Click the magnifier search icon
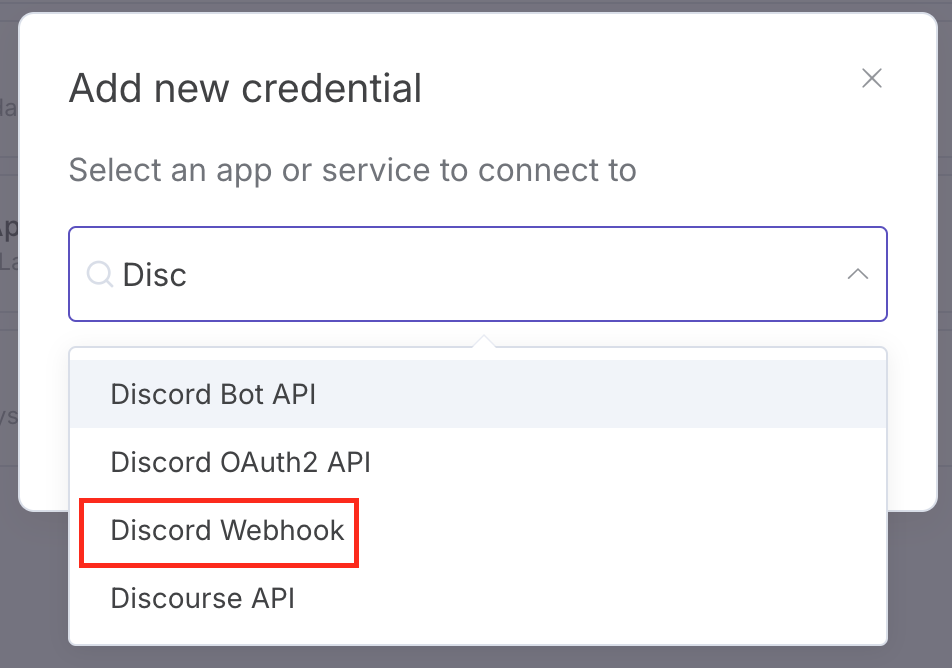Image resolution: width=952 pixels, height=668 pixels. click(x=99, y=274)
